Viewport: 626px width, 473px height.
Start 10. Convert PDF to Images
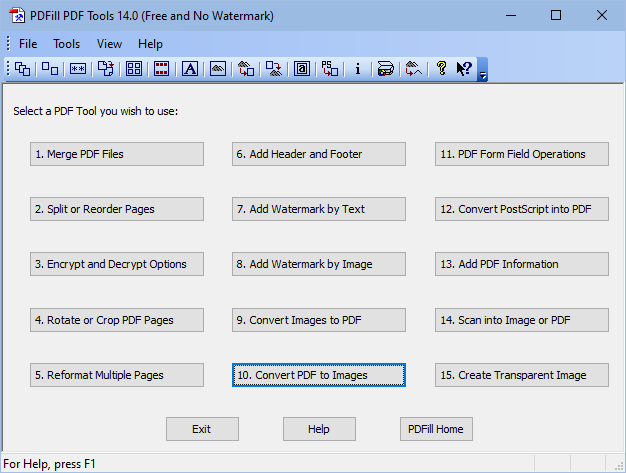[x=319, y=375]
